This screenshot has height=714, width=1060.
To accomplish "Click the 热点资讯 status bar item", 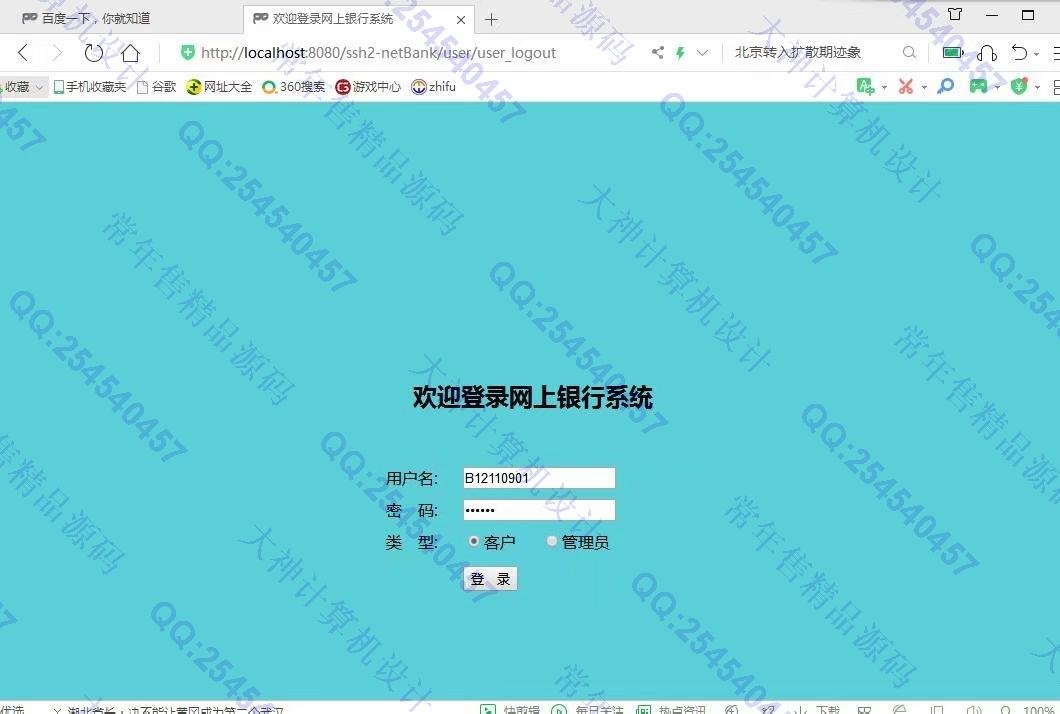I will click(x=671, y=709).
